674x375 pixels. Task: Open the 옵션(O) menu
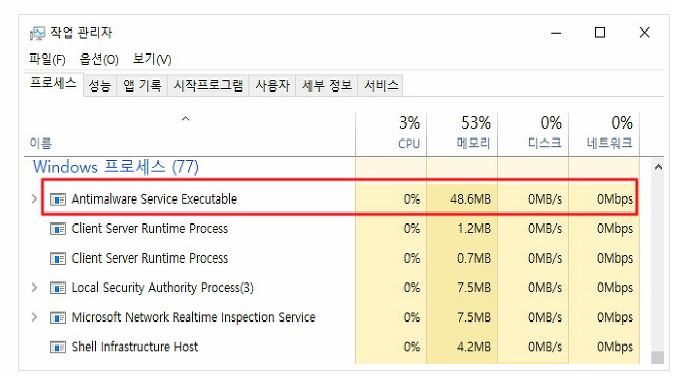point(99,59)
